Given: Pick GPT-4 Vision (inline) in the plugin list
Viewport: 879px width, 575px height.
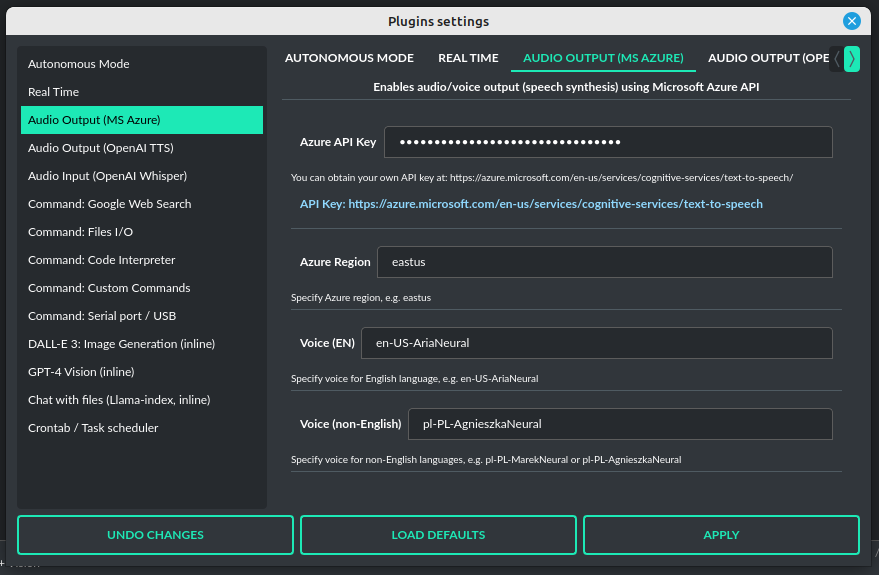Looking at the screenshot, I should 81,372.
